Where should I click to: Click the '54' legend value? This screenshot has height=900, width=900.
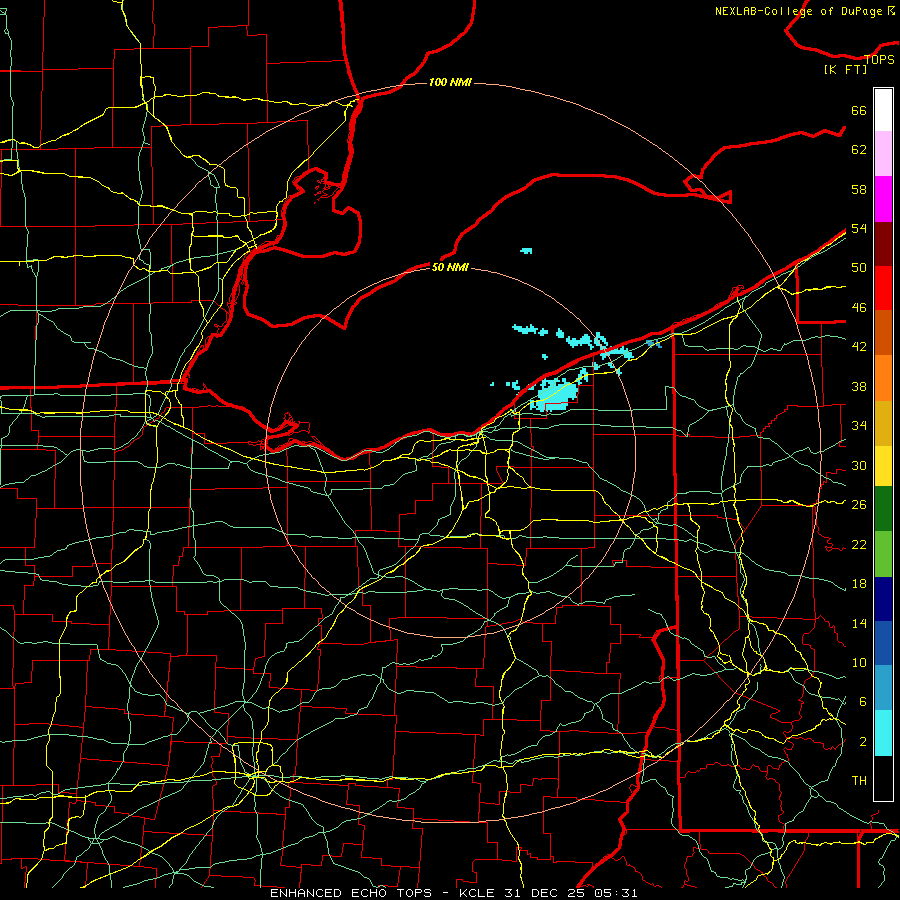coord(859,228)
